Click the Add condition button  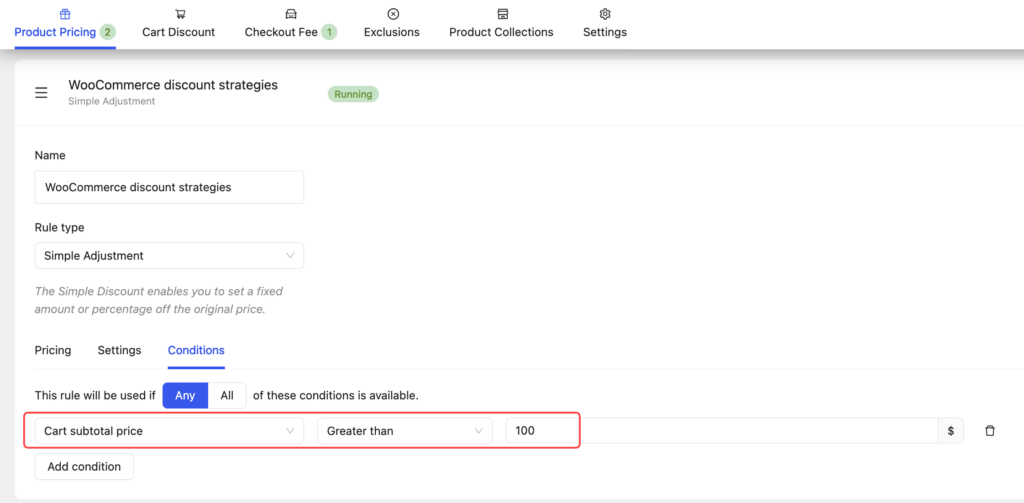[x=84, y=466]
